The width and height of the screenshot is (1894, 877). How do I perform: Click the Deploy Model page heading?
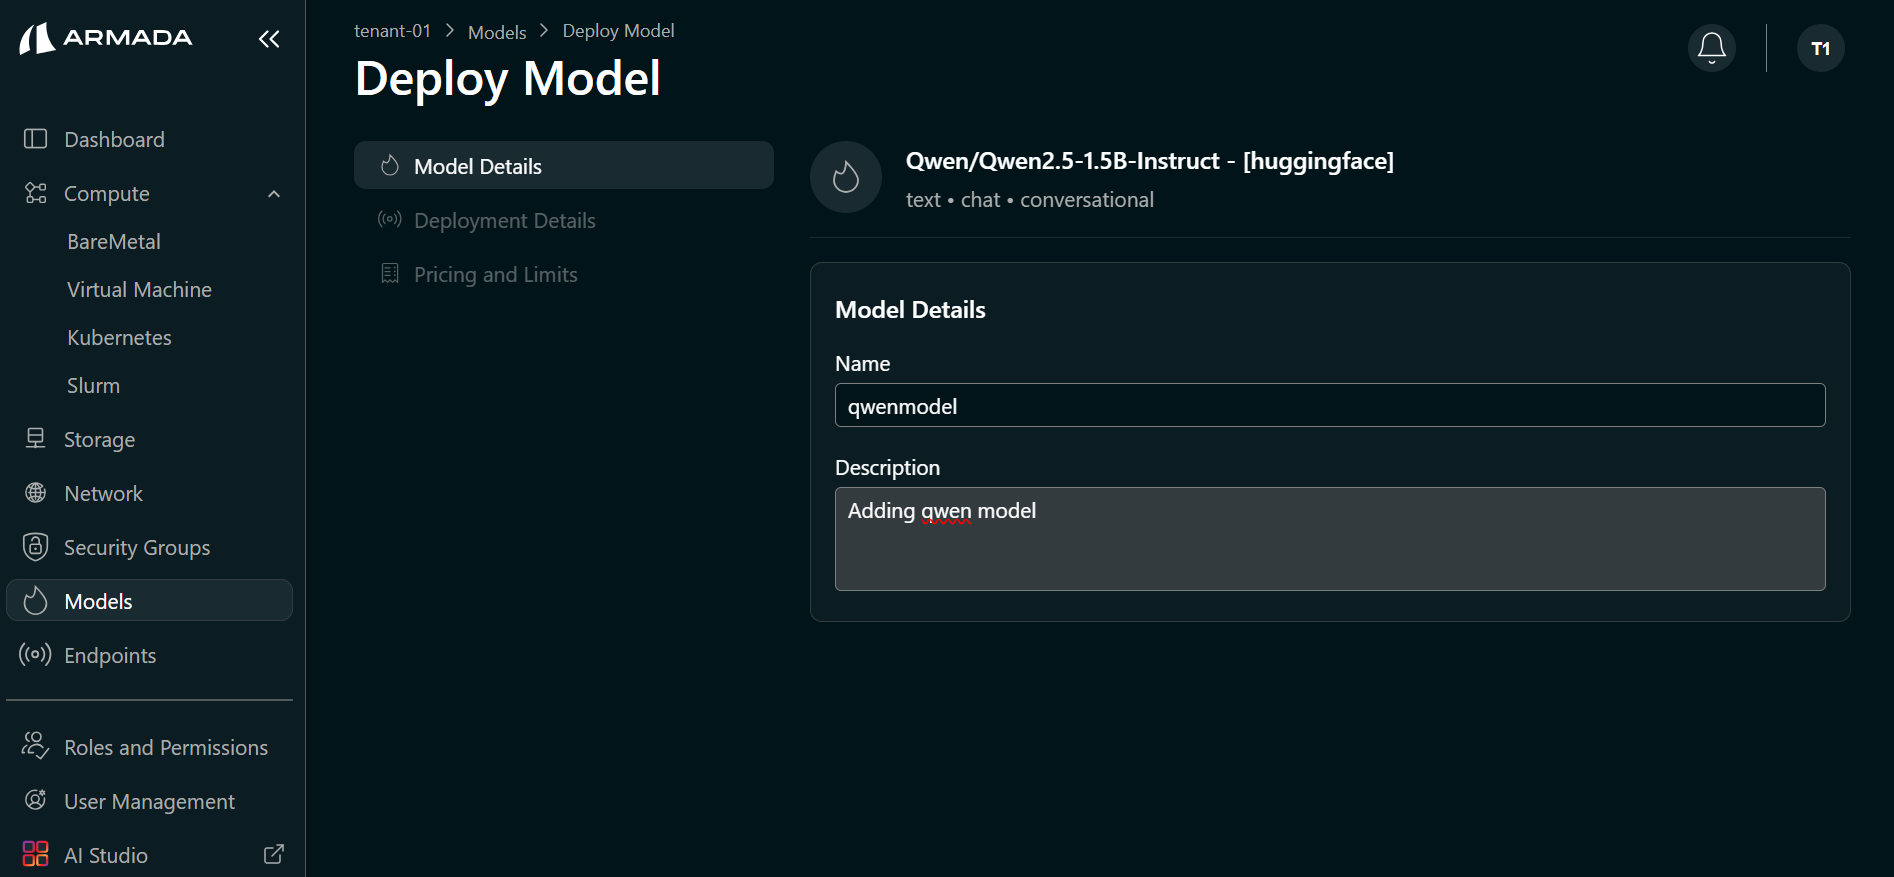click(508, 78)
